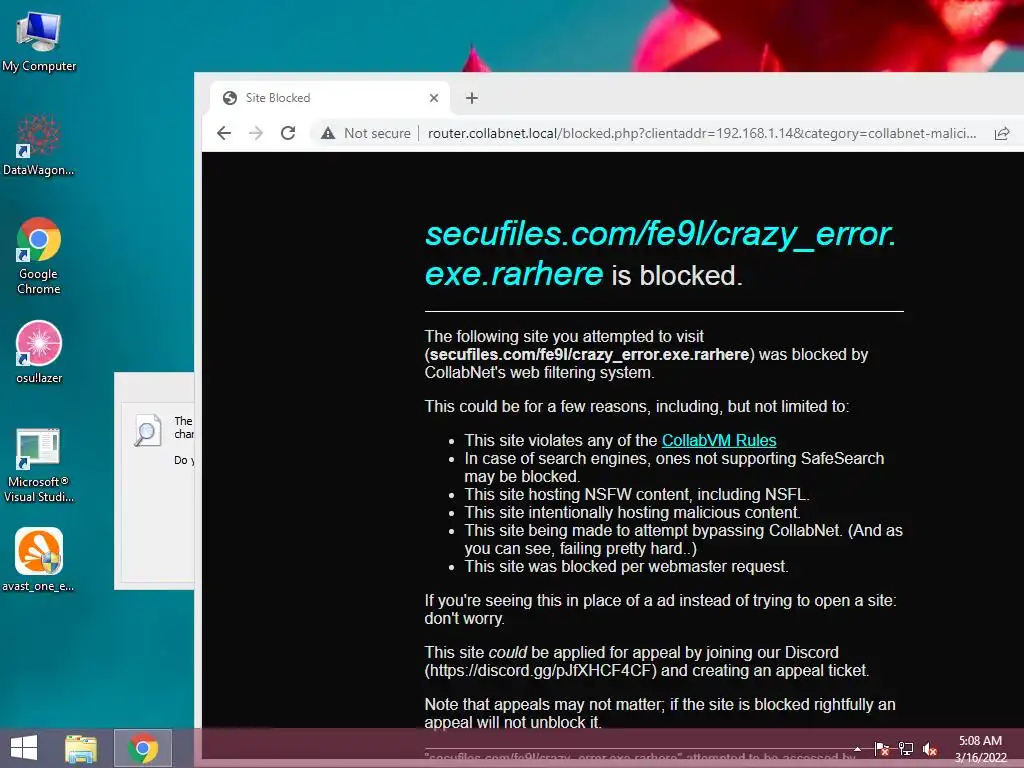Click the discord.gg/pJfXHCF4CF invite text

tap(542, 671)
